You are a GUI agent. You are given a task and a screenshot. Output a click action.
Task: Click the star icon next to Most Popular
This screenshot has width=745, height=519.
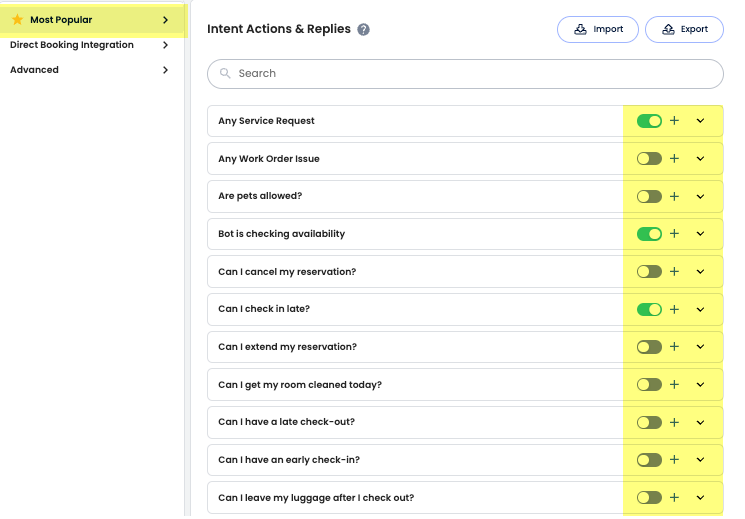click(x=17, y=20)
